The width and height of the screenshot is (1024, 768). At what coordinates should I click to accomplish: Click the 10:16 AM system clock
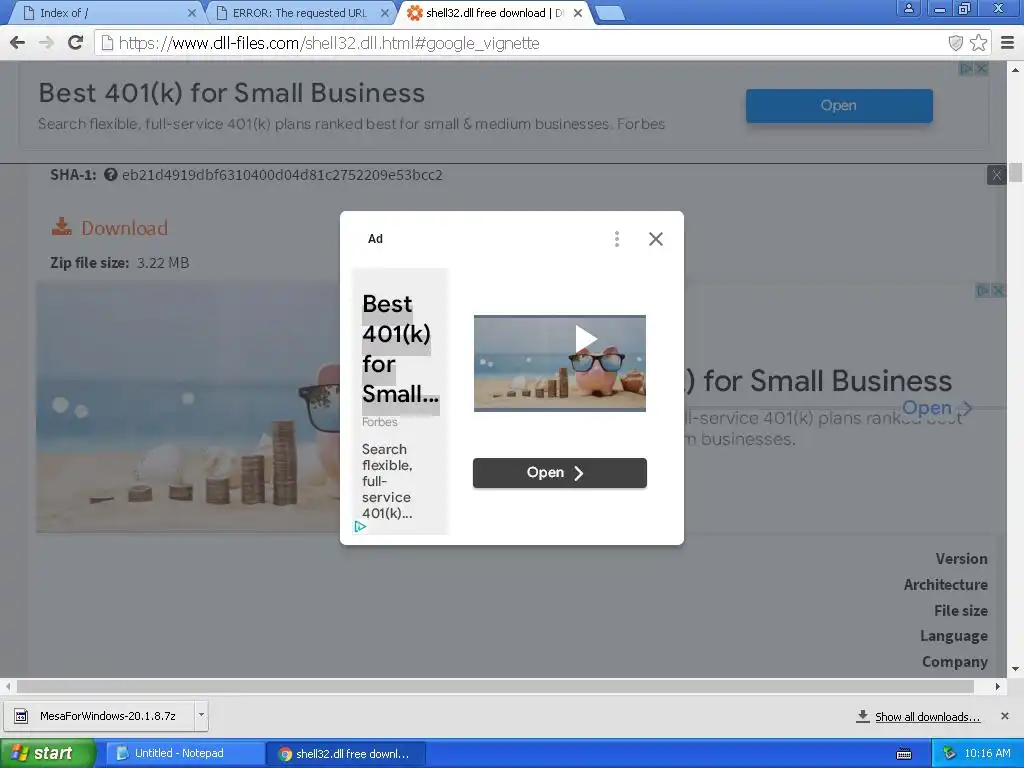tap(987, 754)
